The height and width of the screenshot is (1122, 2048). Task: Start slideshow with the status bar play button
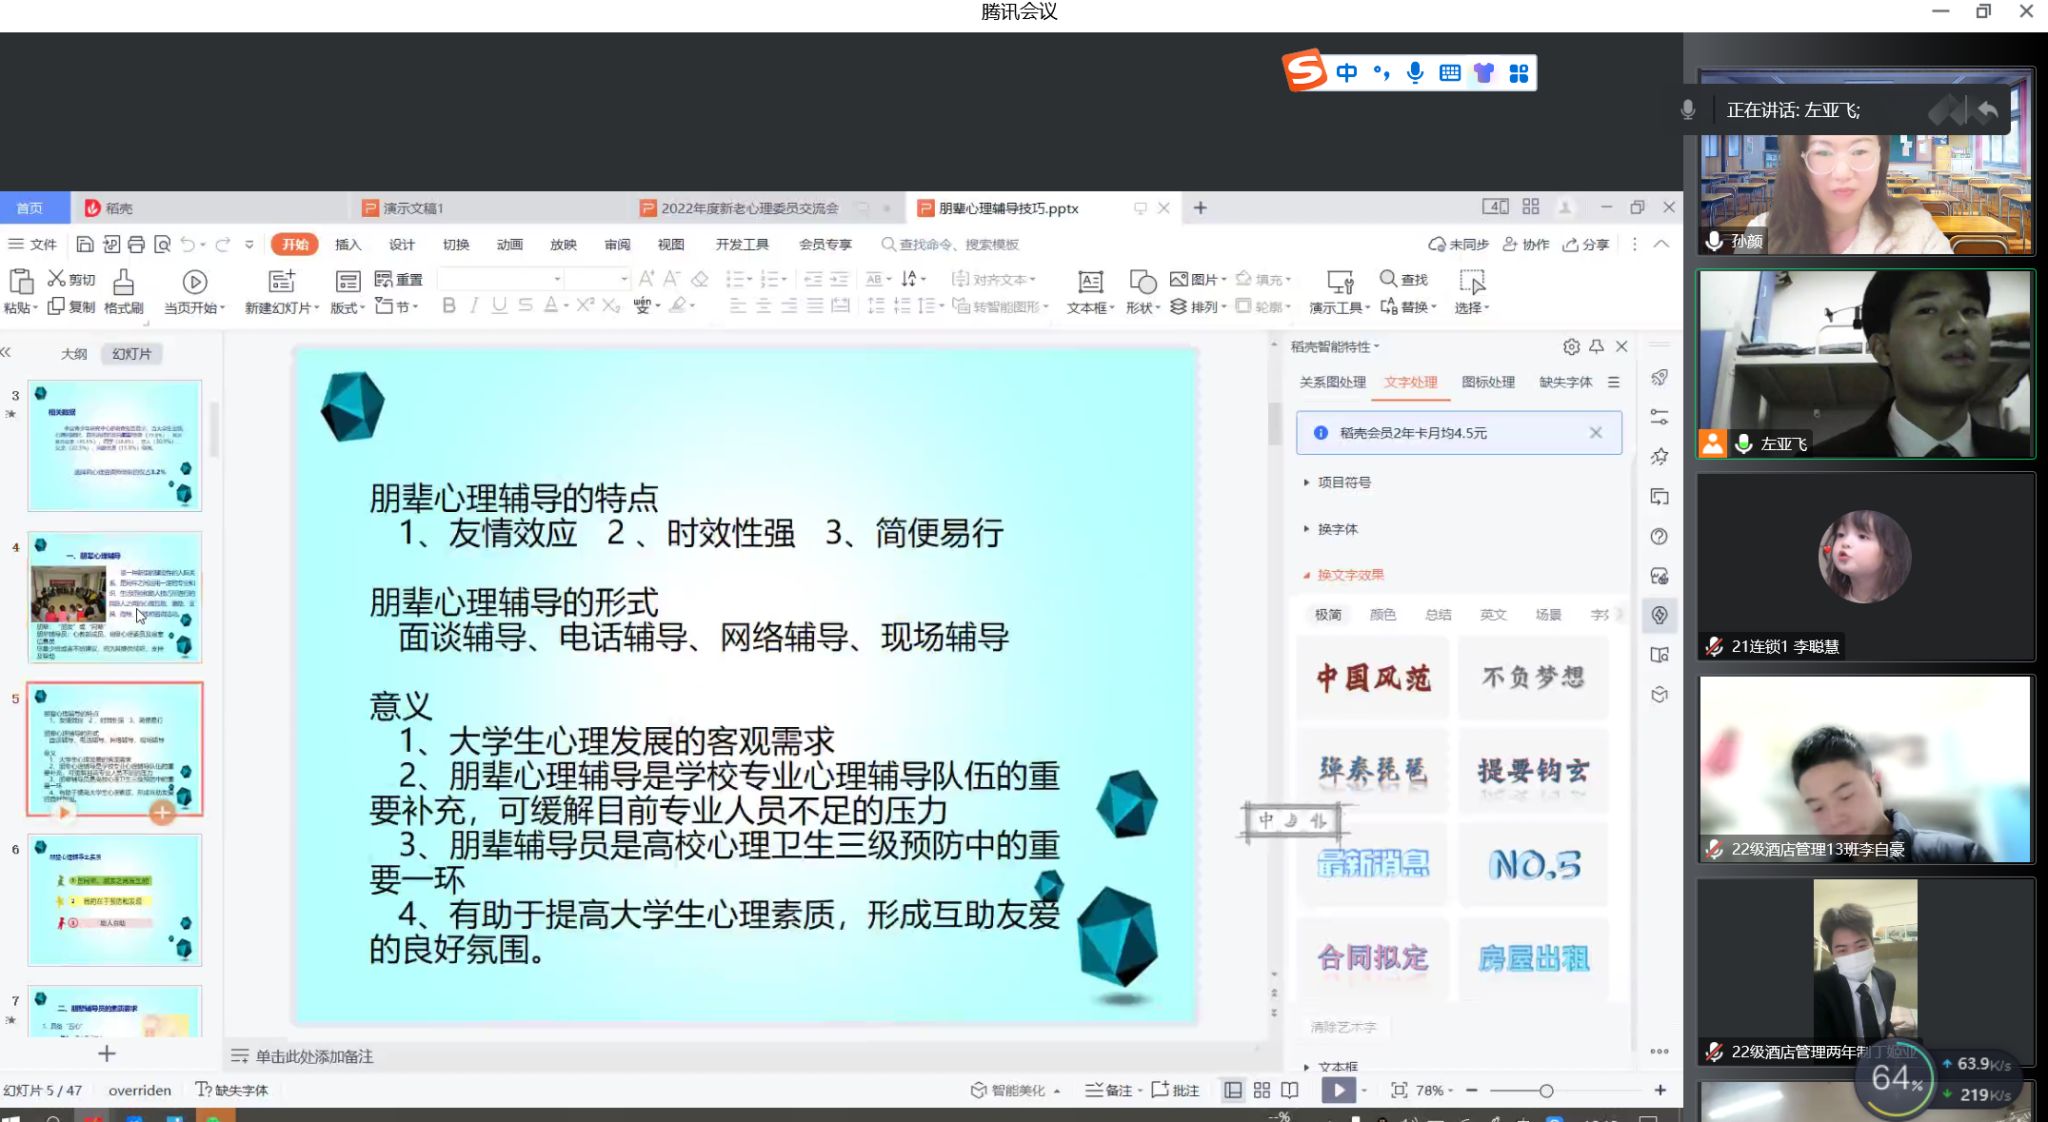point(1338,1090)
